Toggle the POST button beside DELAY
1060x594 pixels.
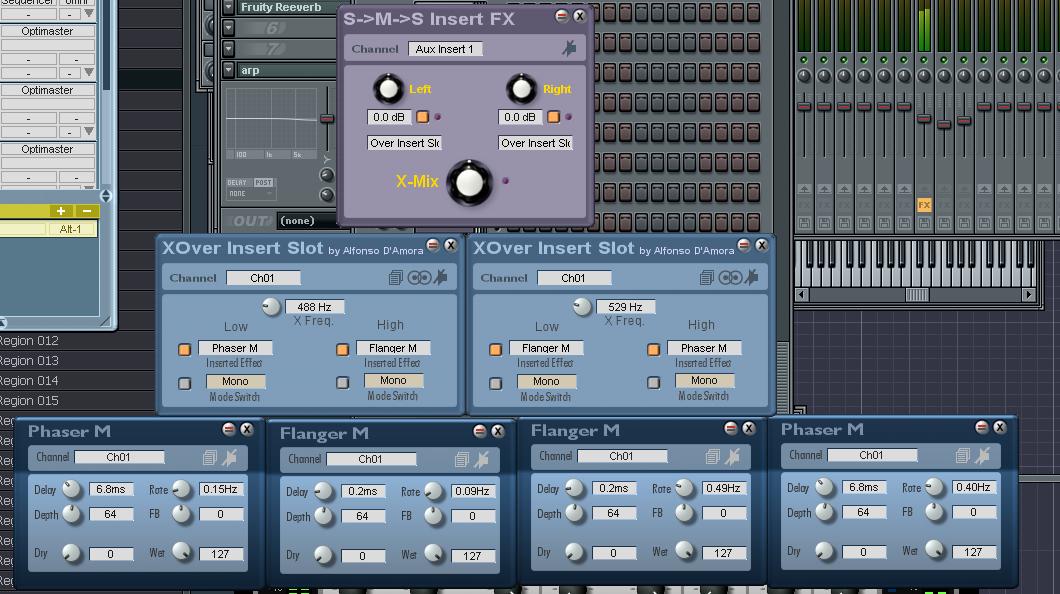pyautogui.click(x=263, y=182)
